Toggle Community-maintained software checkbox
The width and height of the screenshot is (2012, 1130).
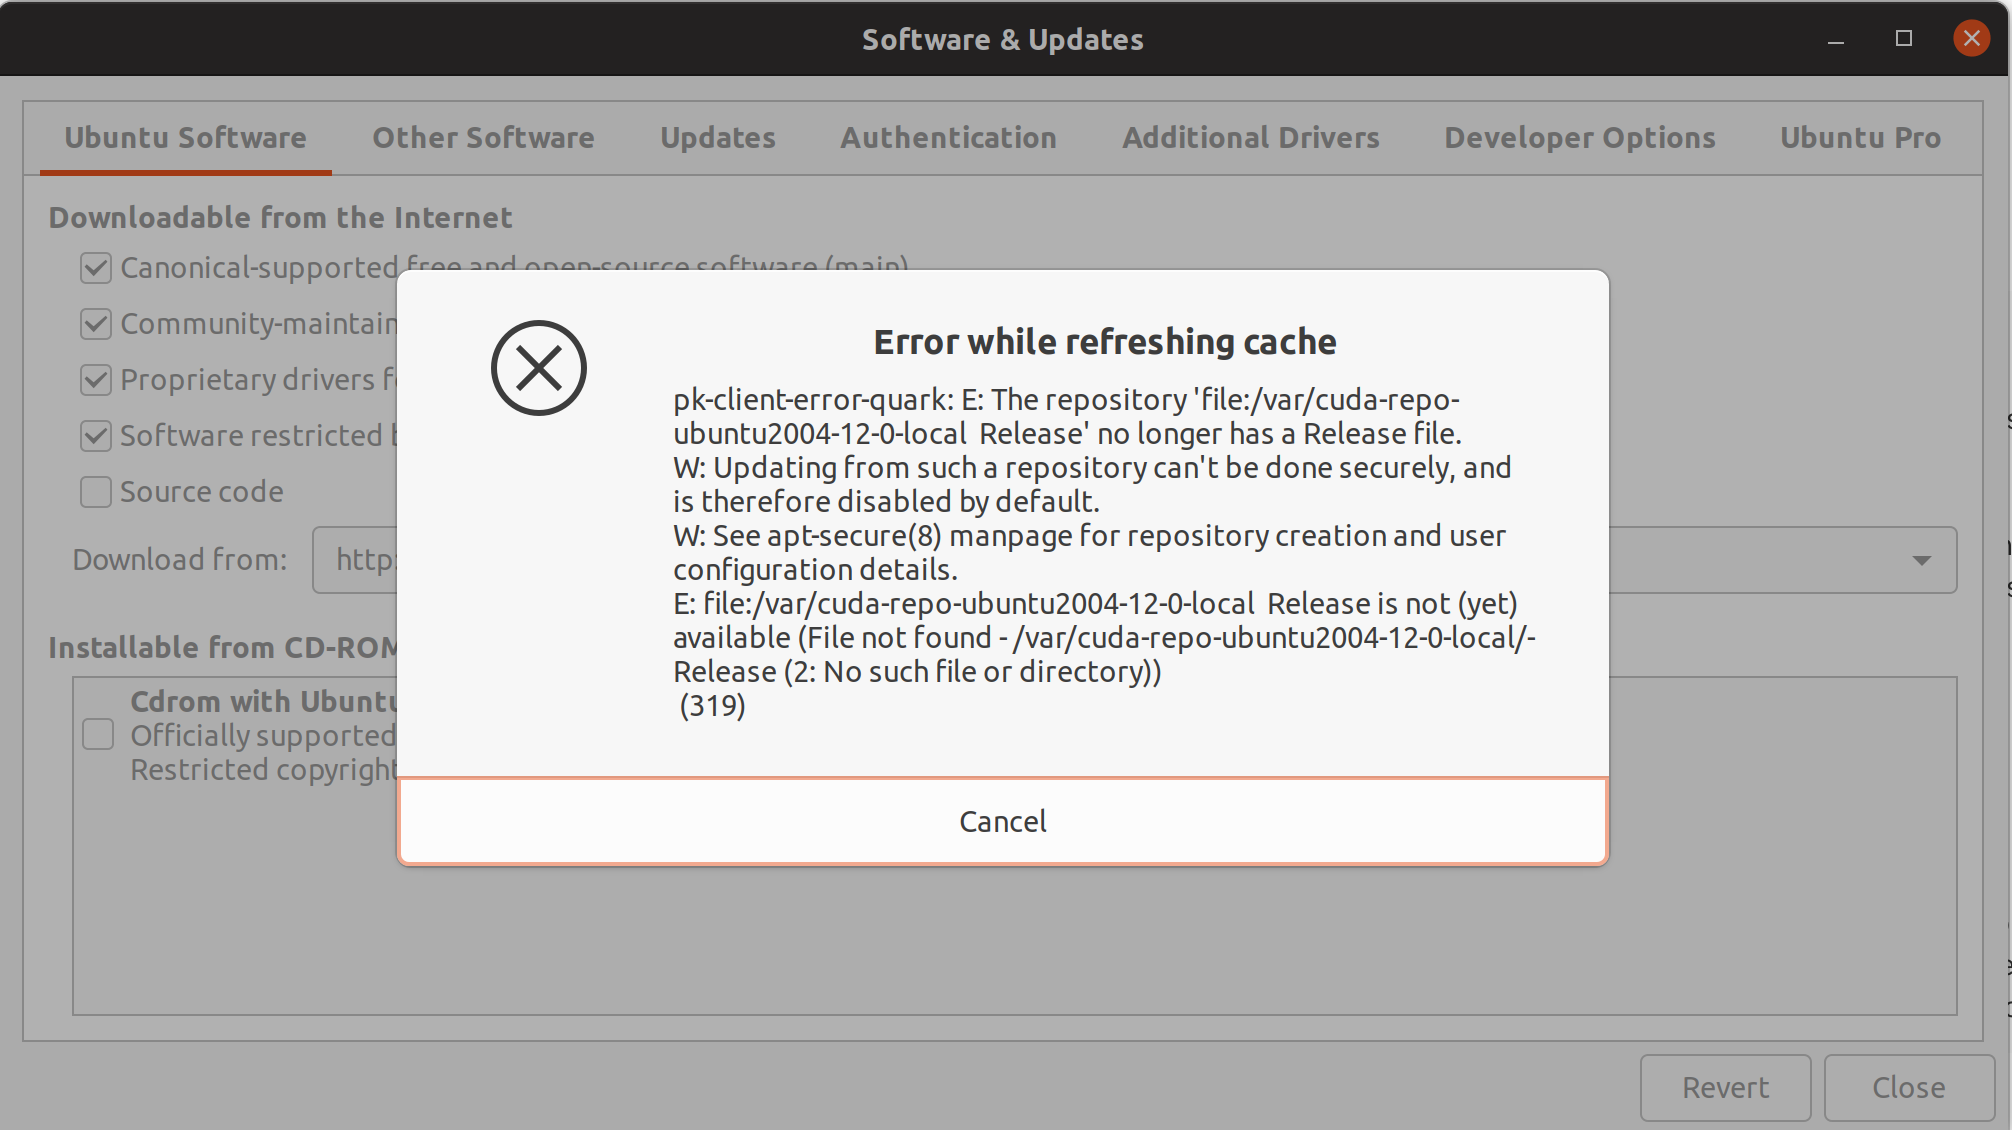96,324
